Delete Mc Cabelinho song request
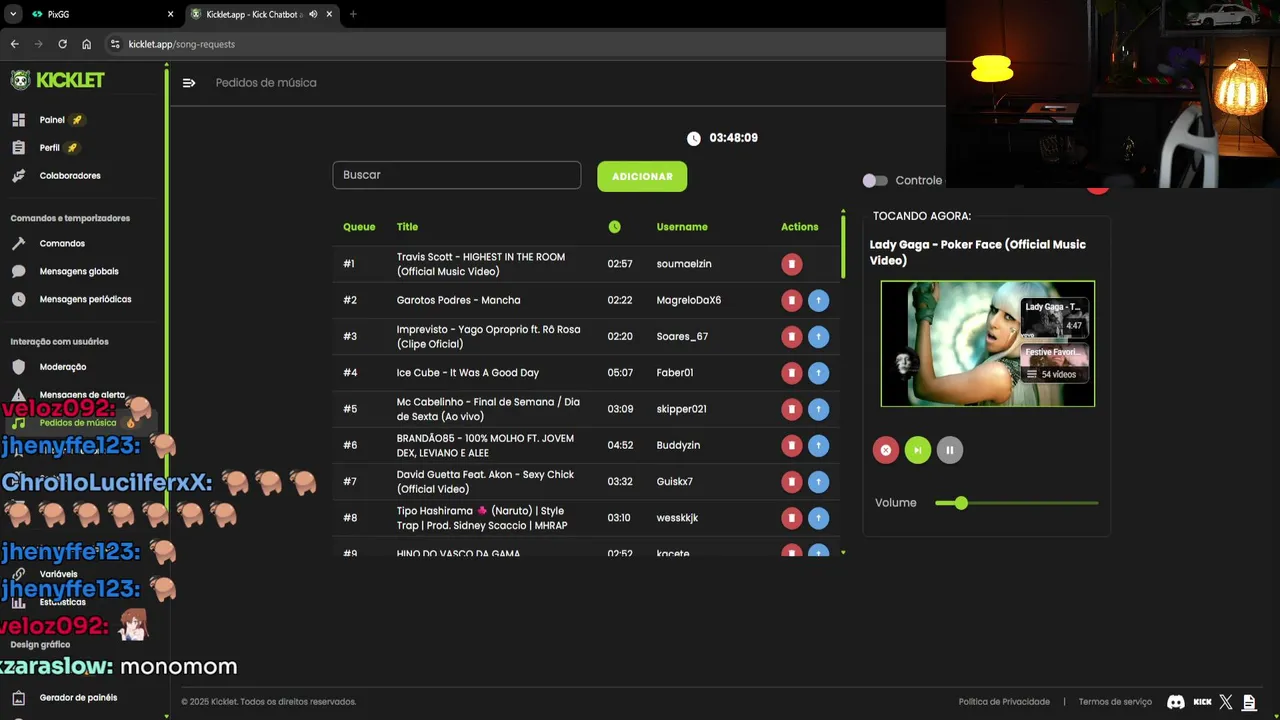This screenshot has width=1280, height=720. coord(791,409)
